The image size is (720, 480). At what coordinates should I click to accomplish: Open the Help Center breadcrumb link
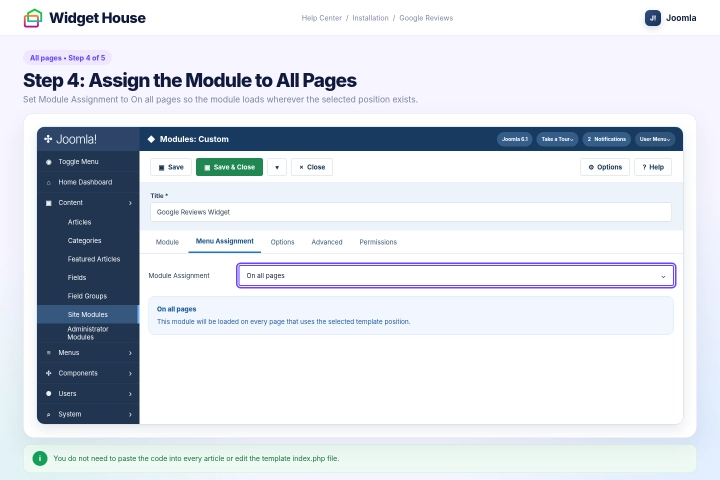click(321, 18)
